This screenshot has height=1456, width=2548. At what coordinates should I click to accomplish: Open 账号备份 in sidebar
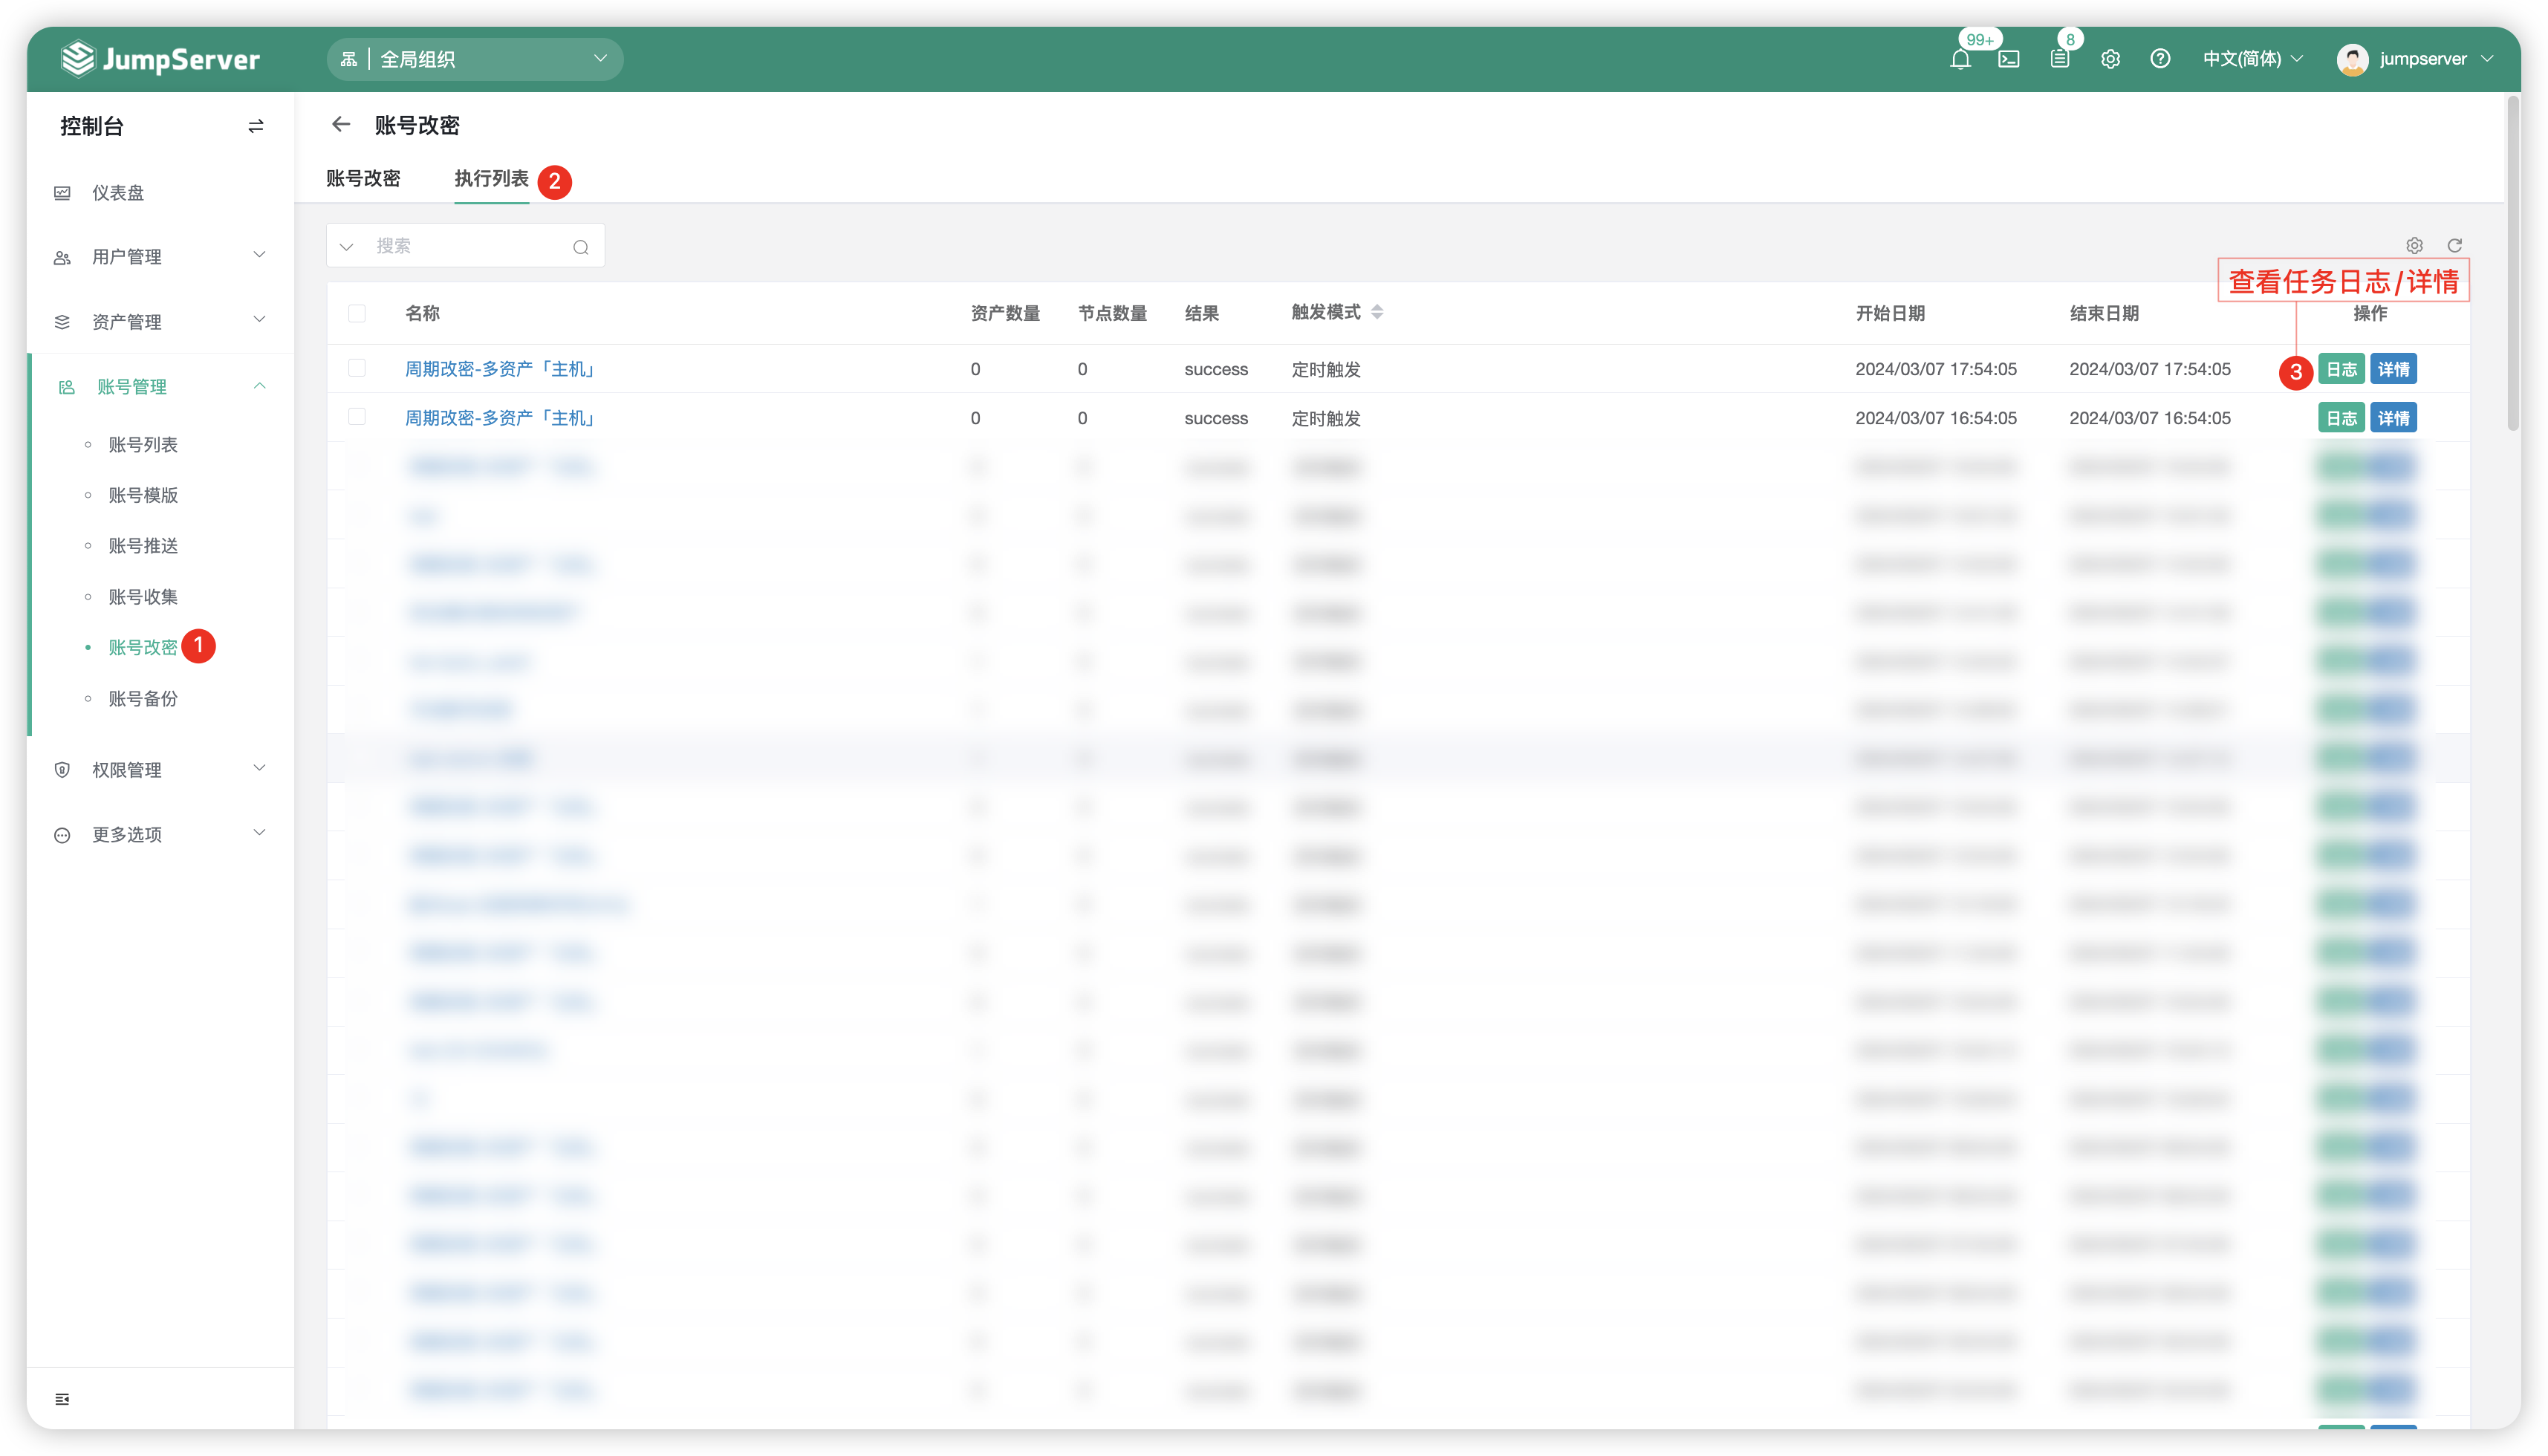click(x=143, y=699)
